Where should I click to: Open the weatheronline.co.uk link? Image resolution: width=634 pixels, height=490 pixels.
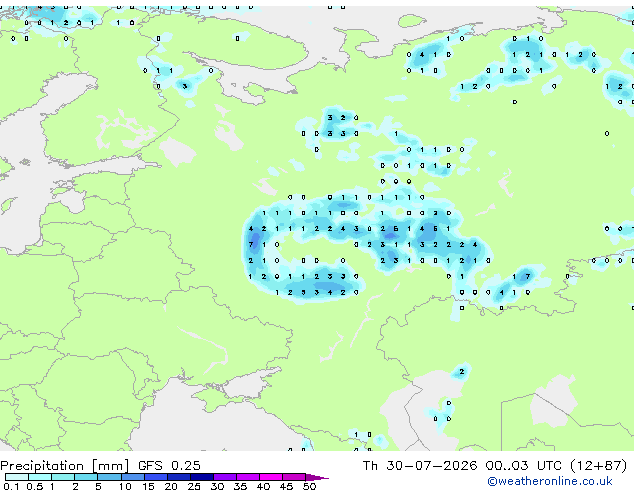[x=550, y=481]
